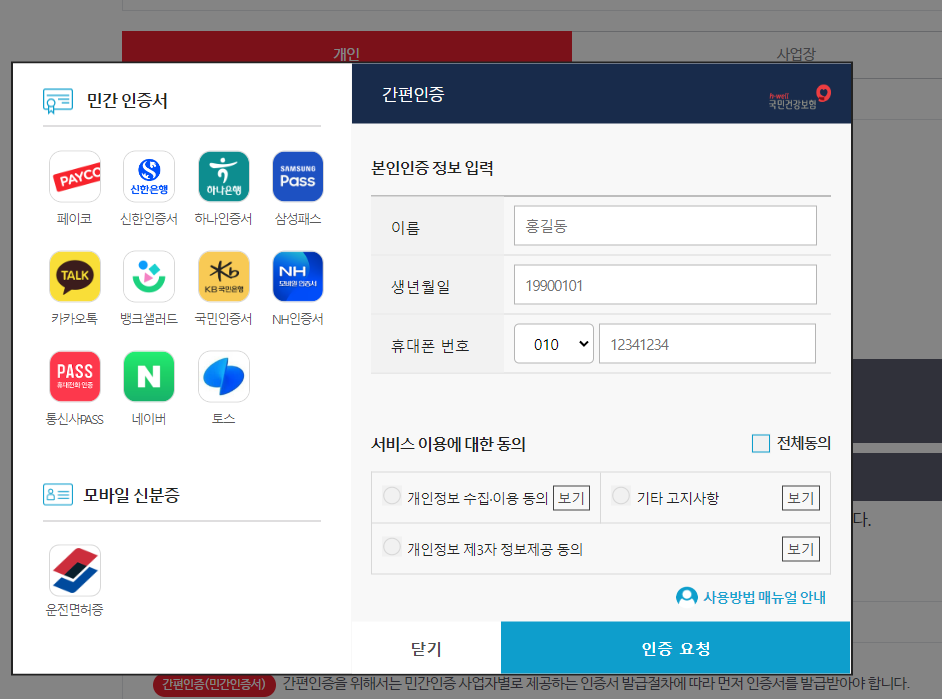Open the 010 phone prefix dropdown
The height and width of the screenshot is (699, 942).
pos(554,344)
